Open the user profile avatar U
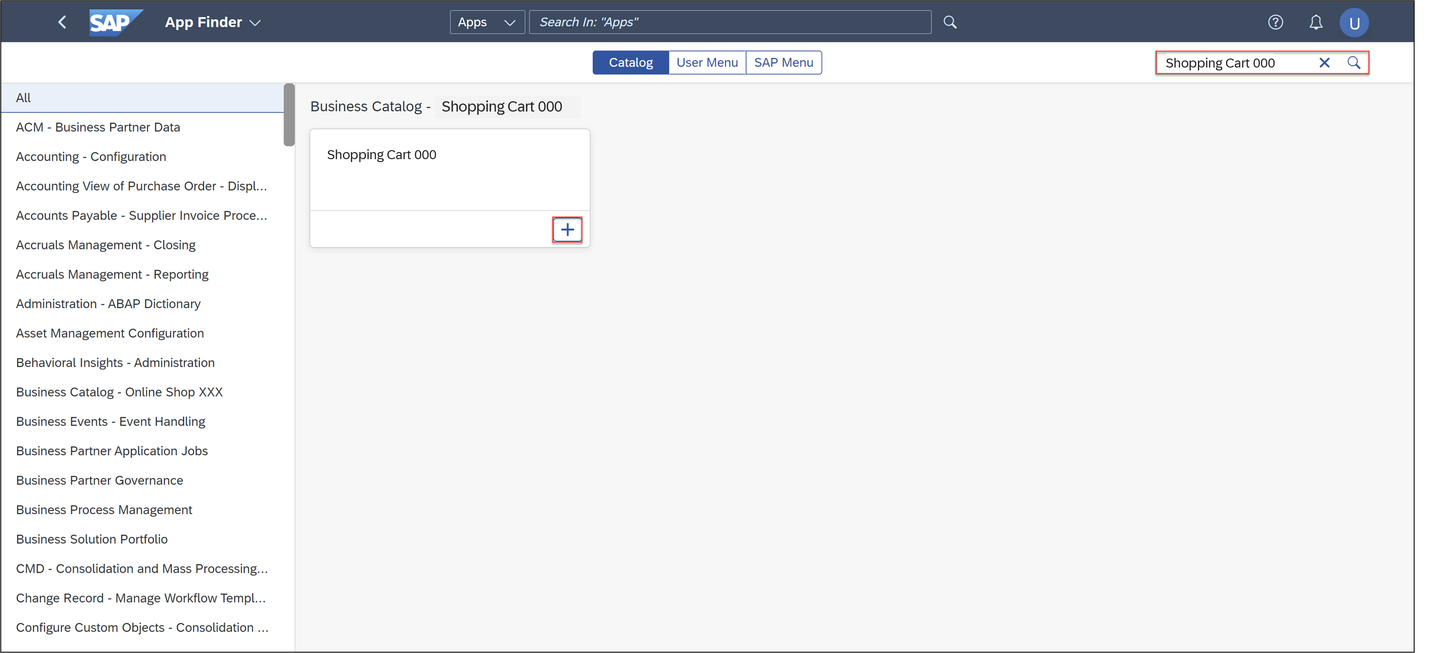The height and width of the screenshot is (653, 1440). 1354,22
